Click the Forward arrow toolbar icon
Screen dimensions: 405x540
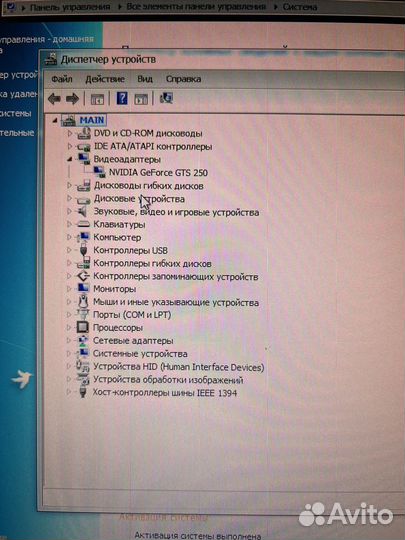[72, 99]
